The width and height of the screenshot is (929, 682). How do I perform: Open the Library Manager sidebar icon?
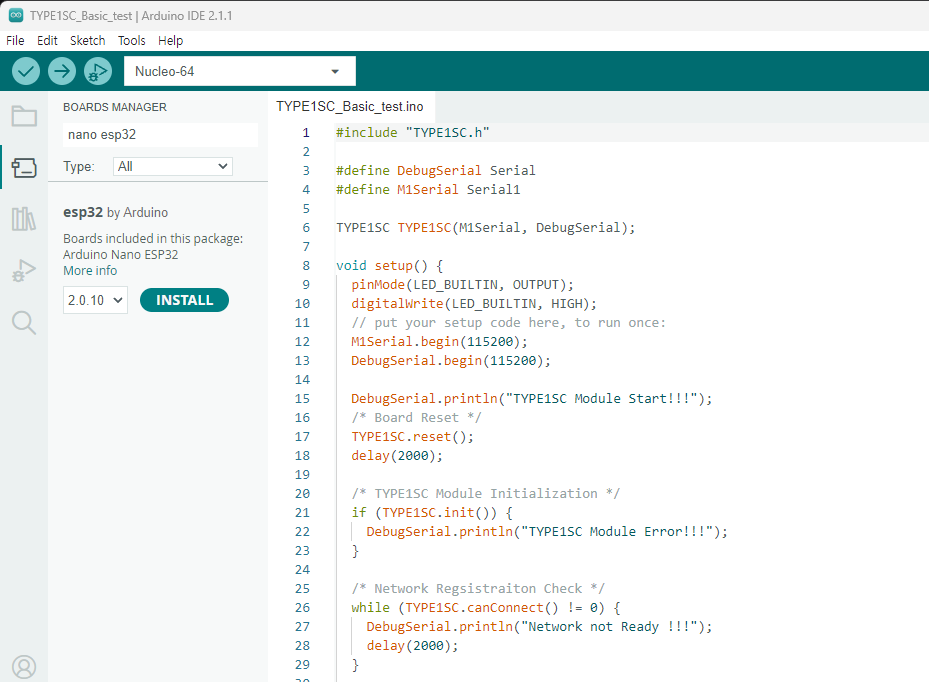coord(24,219)
